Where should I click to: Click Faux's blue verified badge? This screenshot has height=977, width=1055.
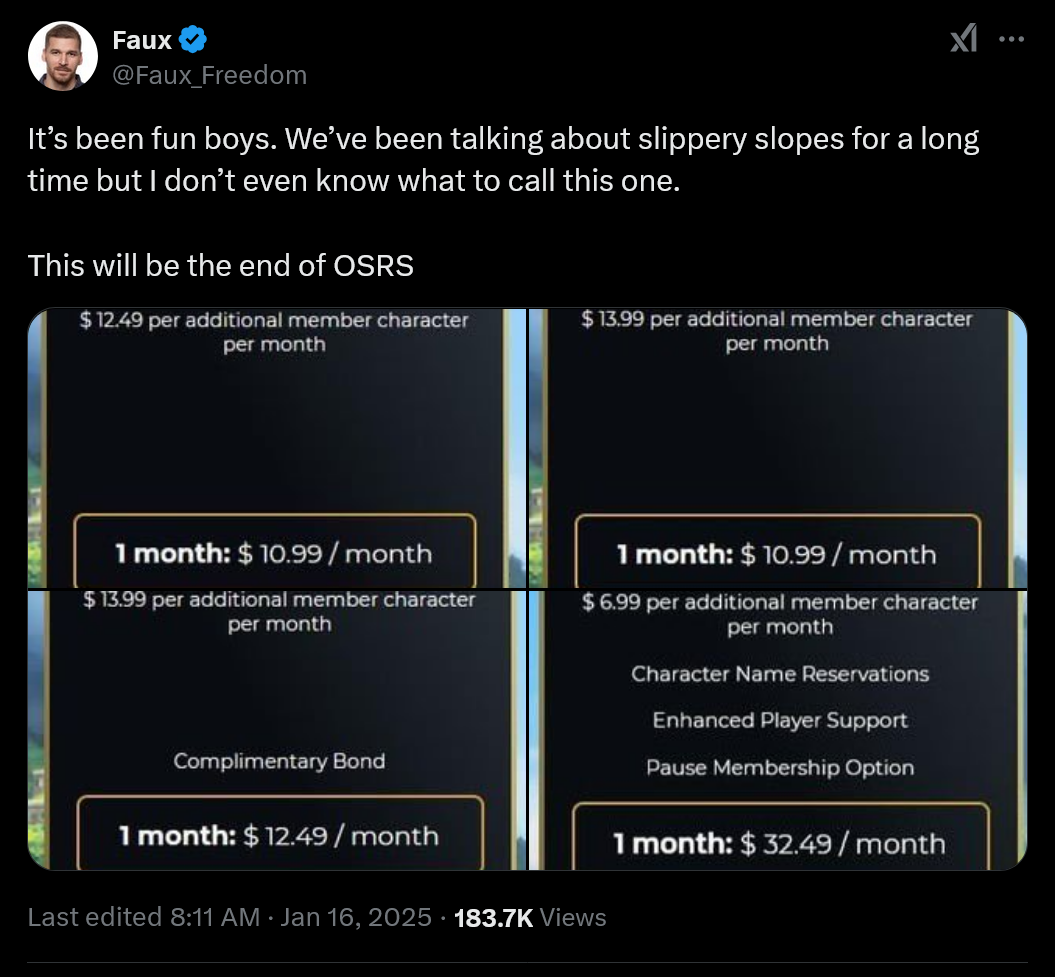(192, 39)
